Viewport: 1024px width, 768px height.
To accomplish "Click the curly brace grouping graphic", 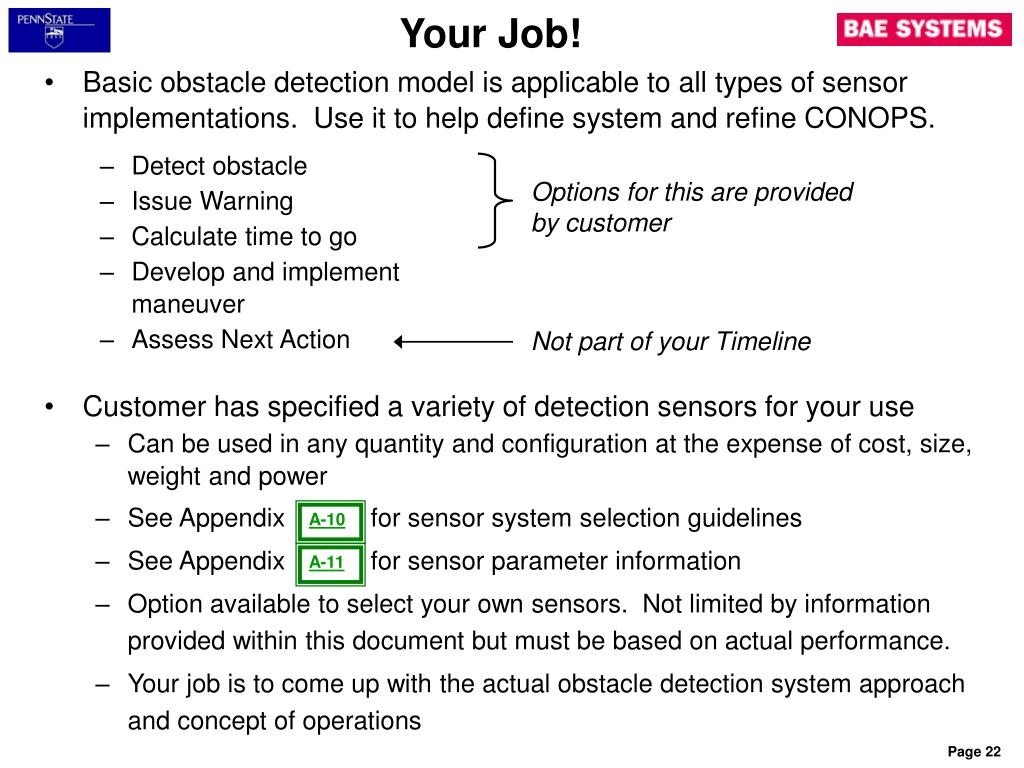I will tap(494, 200).
